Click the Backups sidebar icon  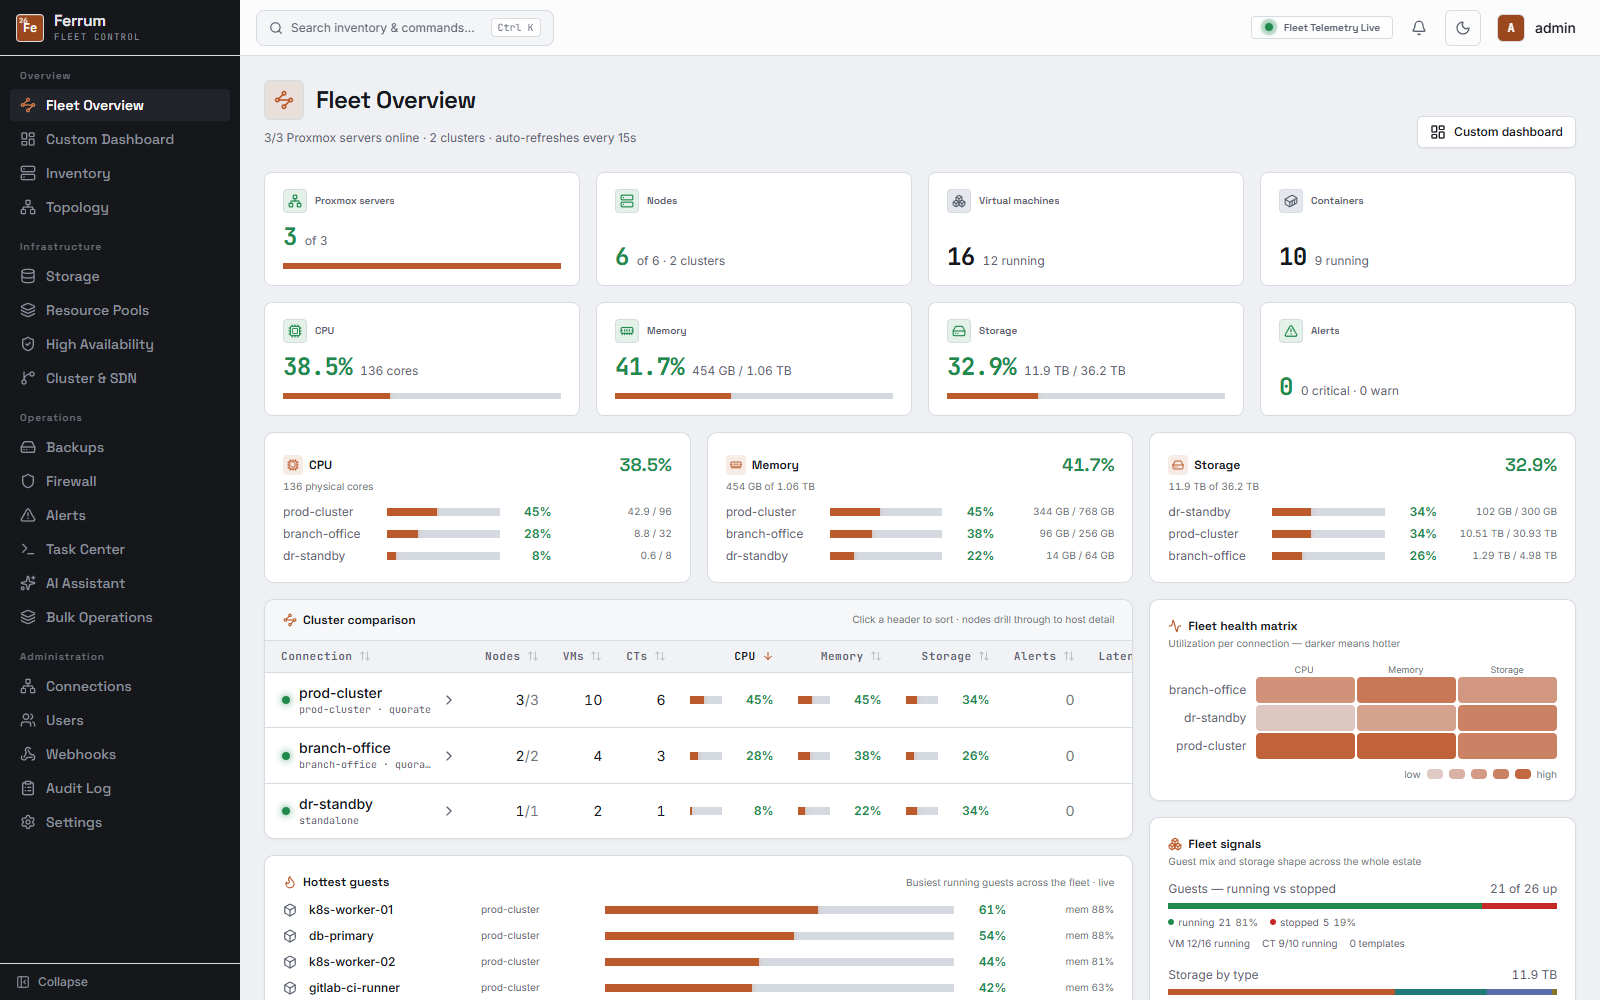coord(28,447)
